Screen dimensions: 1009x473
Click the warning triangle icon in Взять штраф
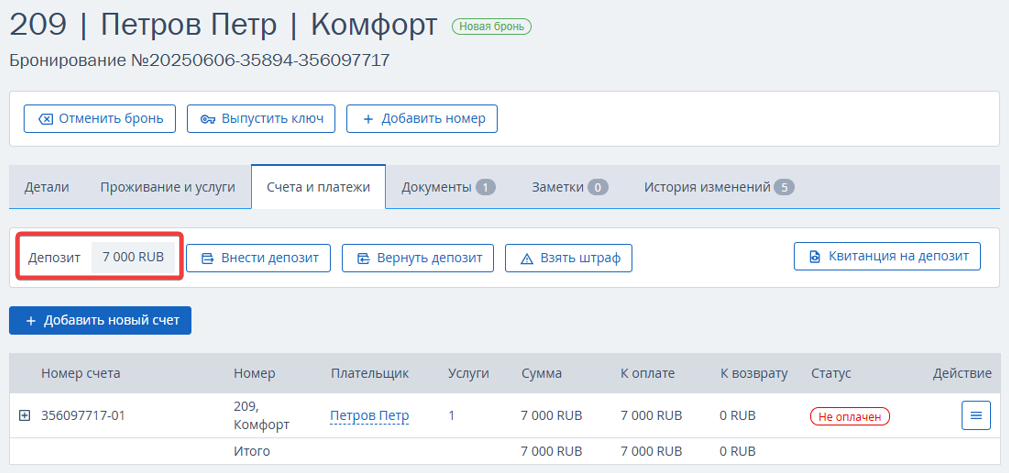[x=527, y=259]
